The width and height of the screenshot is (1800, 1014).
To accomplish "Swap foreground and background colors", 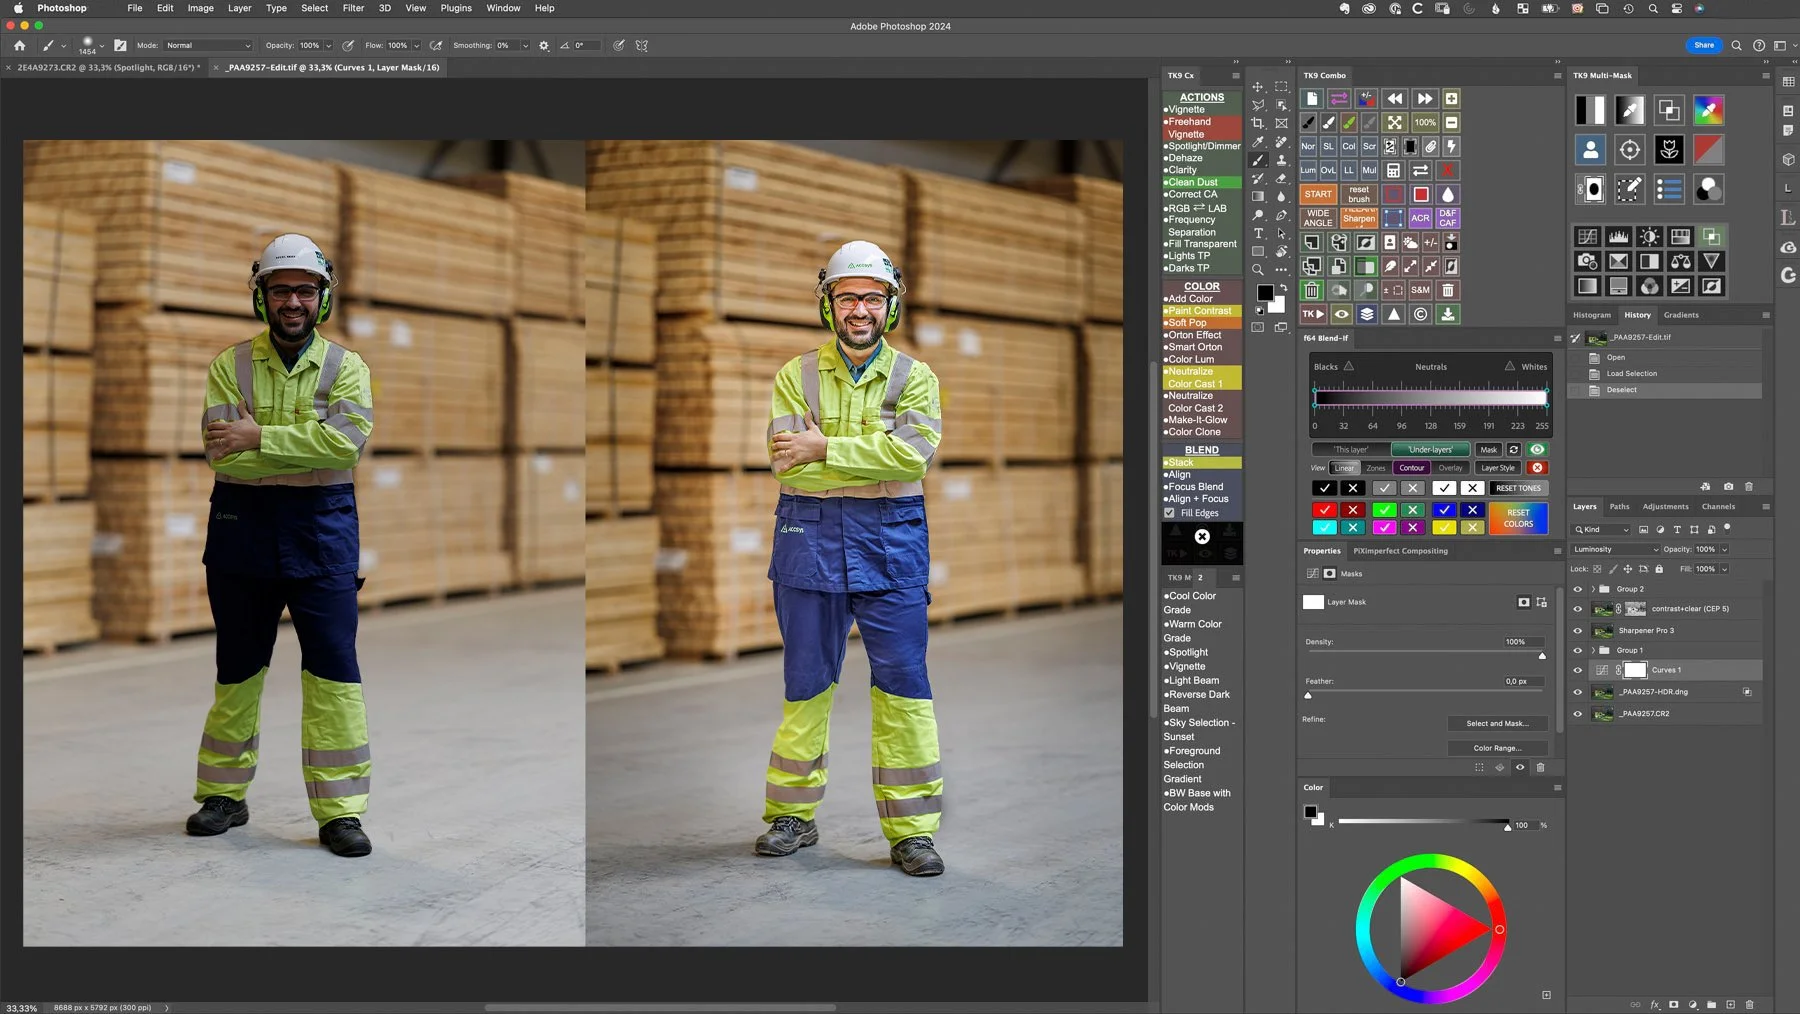I will (1284, 287).
